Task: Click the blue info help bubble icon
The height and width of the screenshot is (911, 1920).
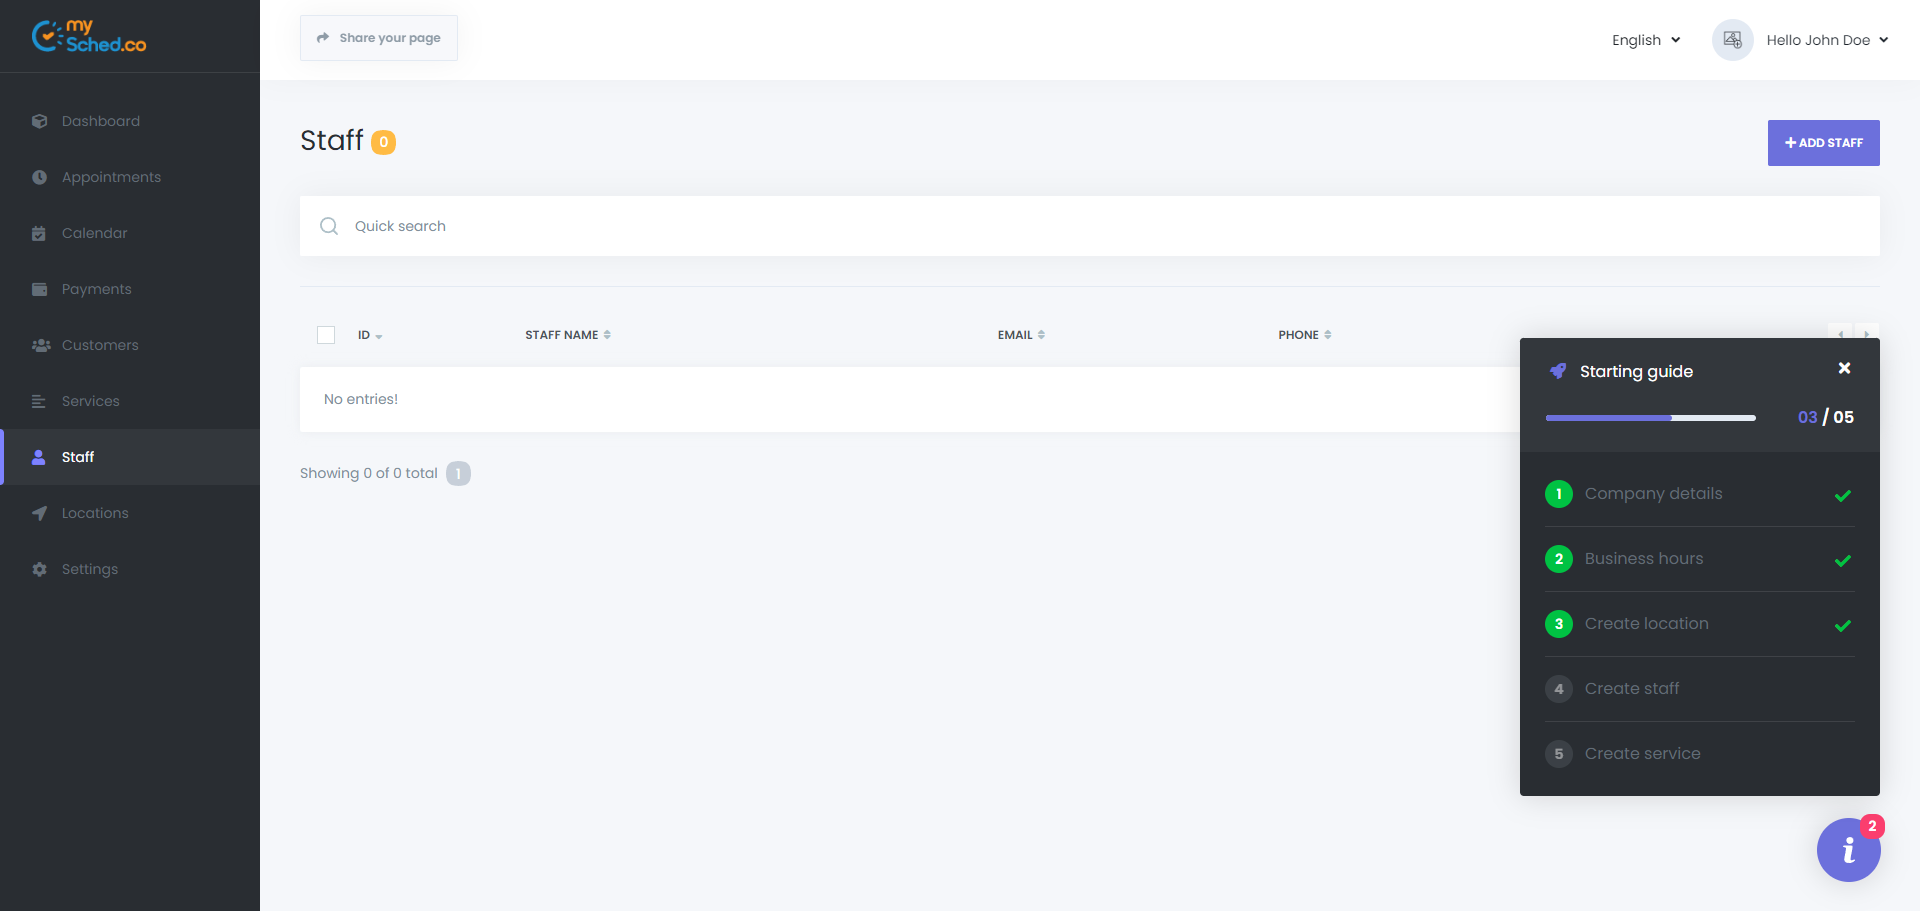Action: tap(1848, 850)
